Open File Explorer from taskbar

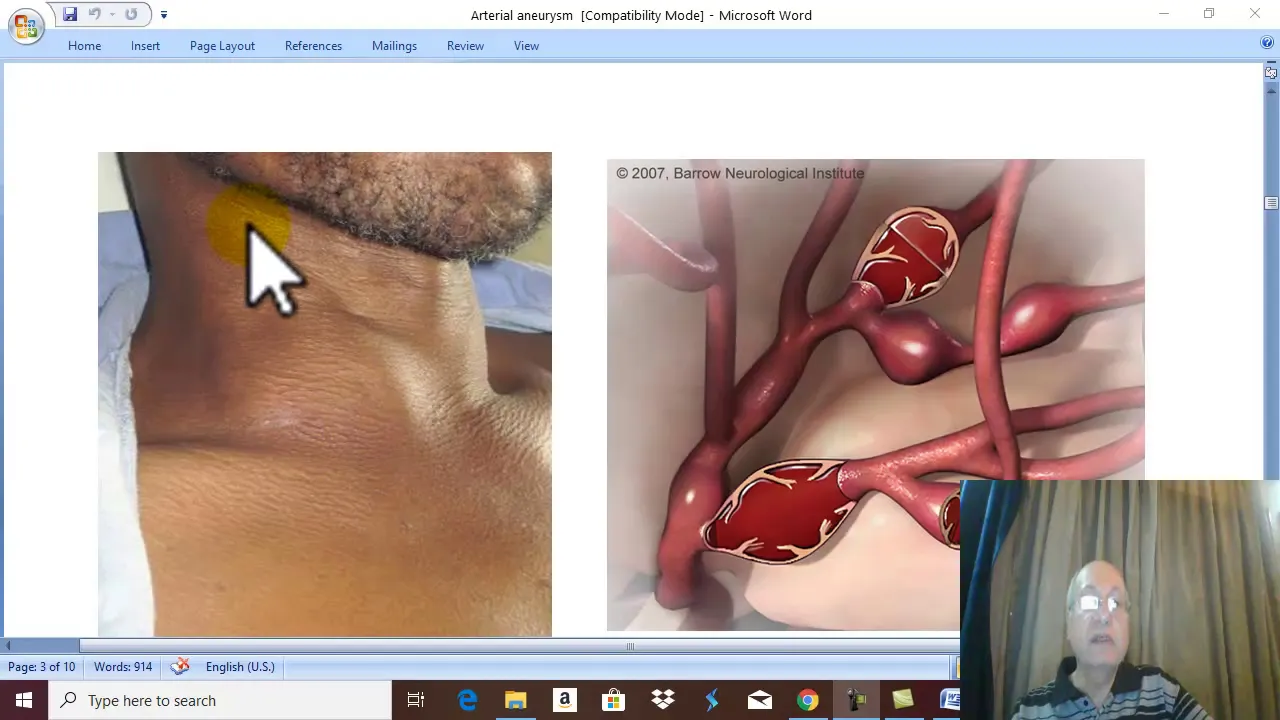[516, 700]
